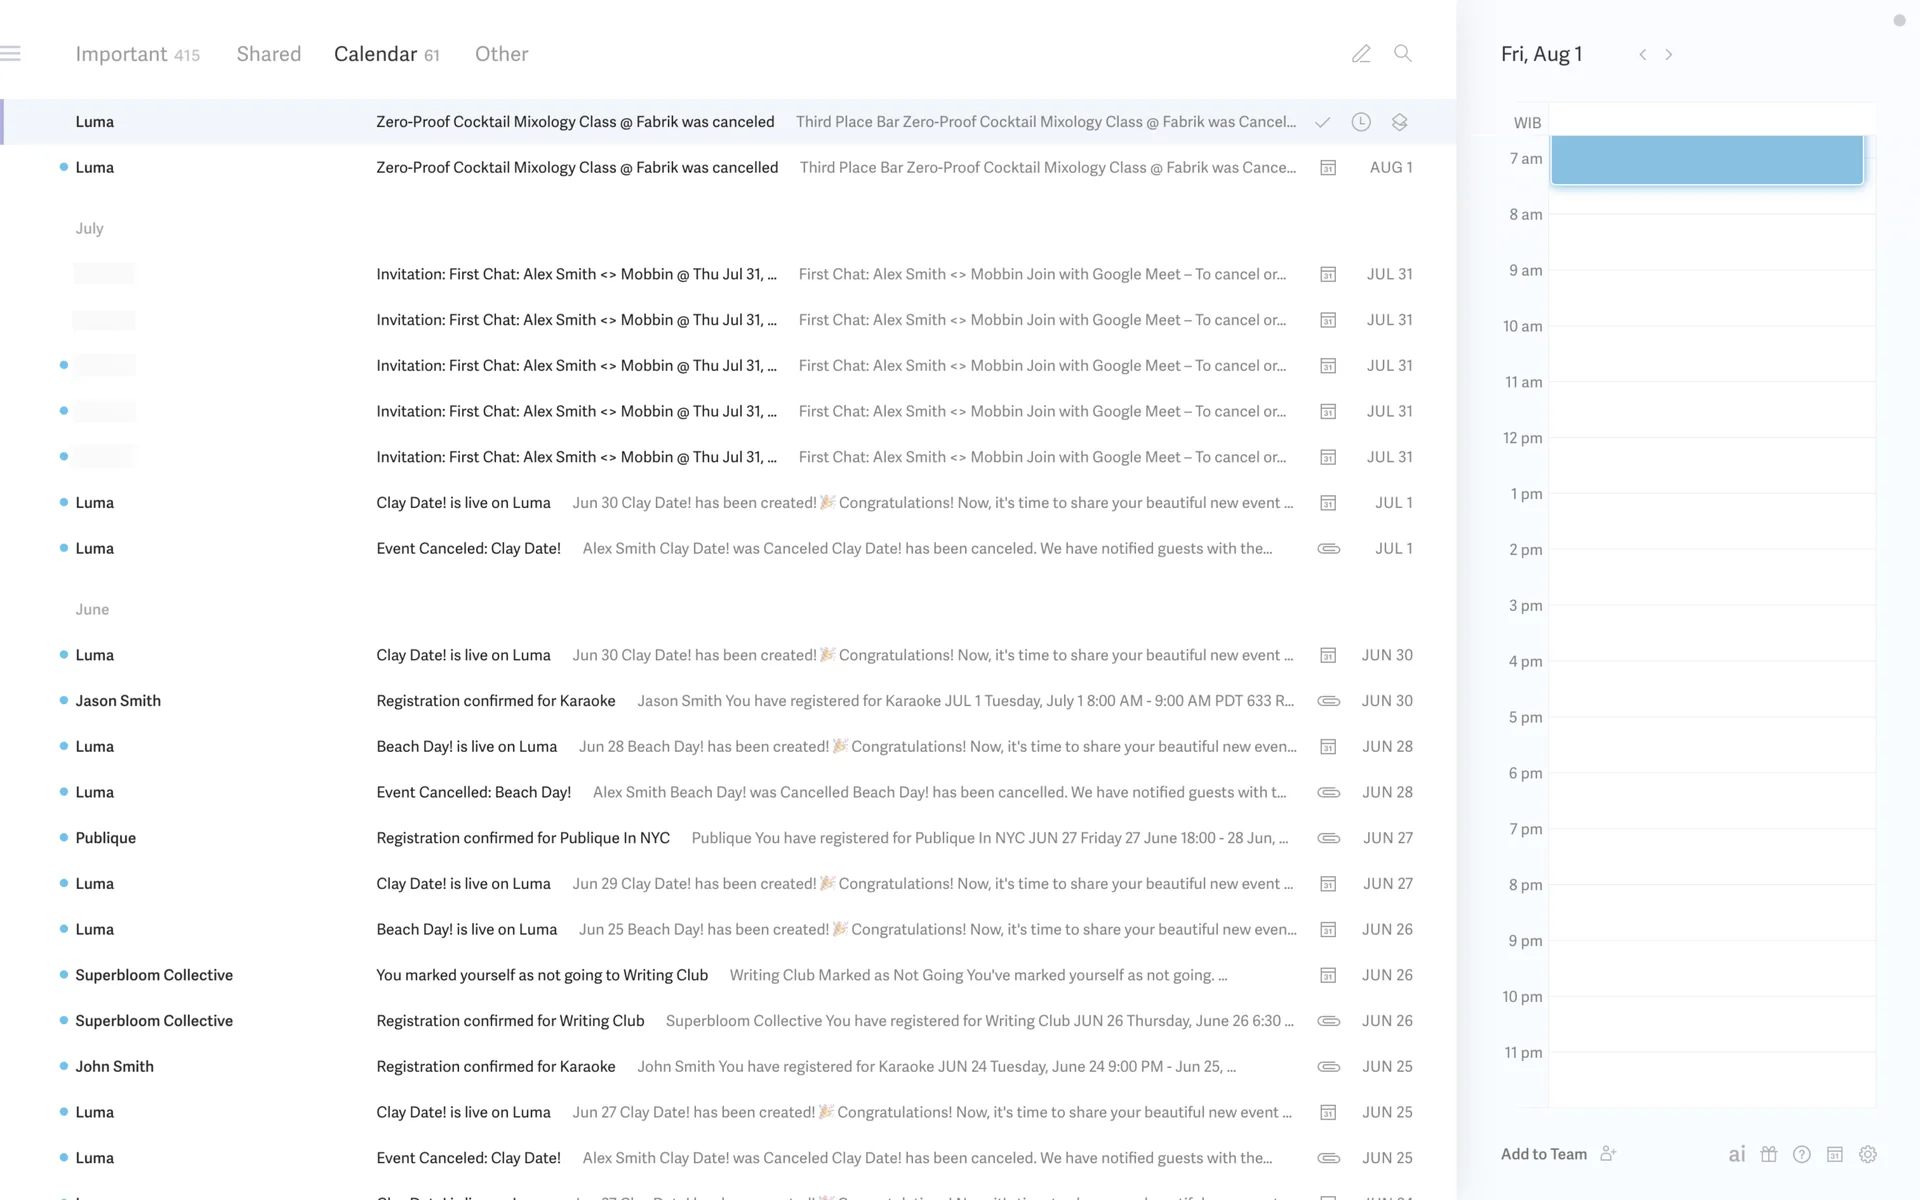Screen dimensions: 1920x1200
Task: Switch to the Shared tab
Action: [x=268, y=54]
